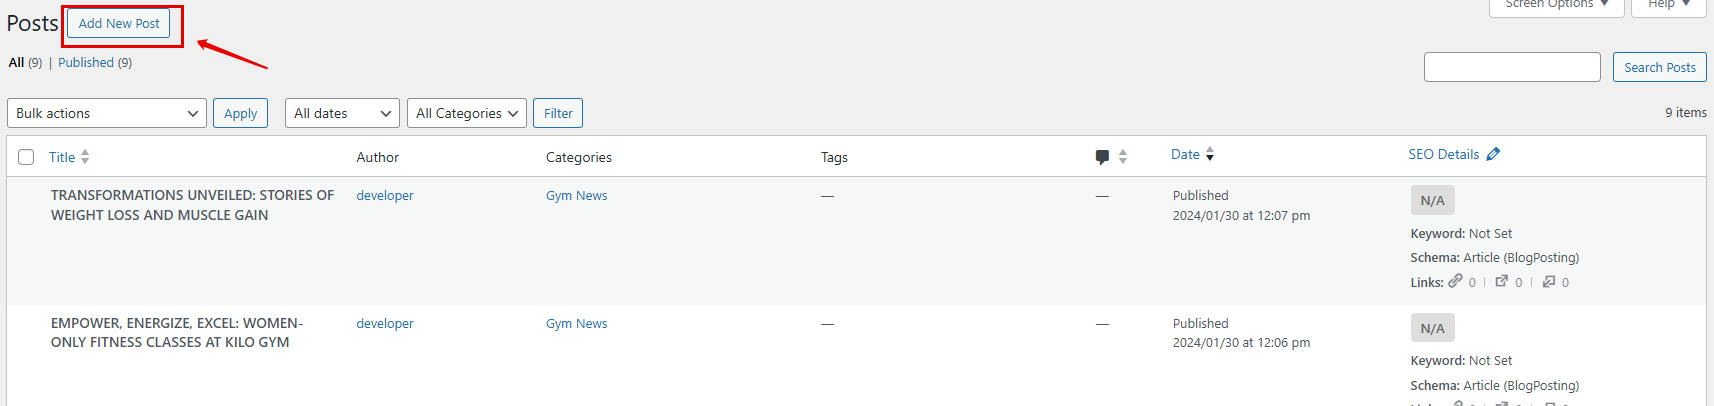
Task: Click the N/A SEO score badge of first post
Action: tap(1432, 200)
